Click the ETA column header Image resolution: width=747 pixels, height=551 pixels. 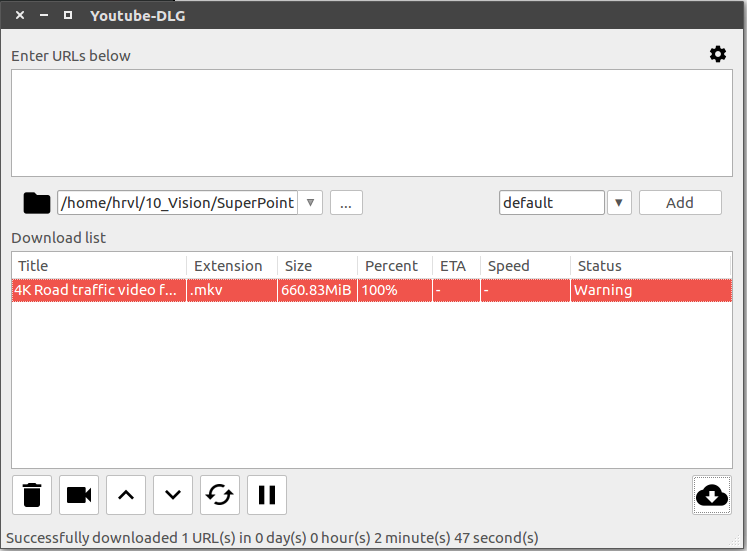456,266
